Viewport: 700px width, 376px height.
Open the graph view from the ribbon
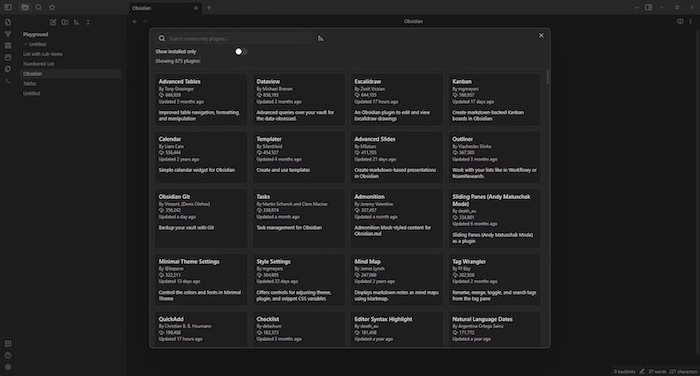coord(8,34)
